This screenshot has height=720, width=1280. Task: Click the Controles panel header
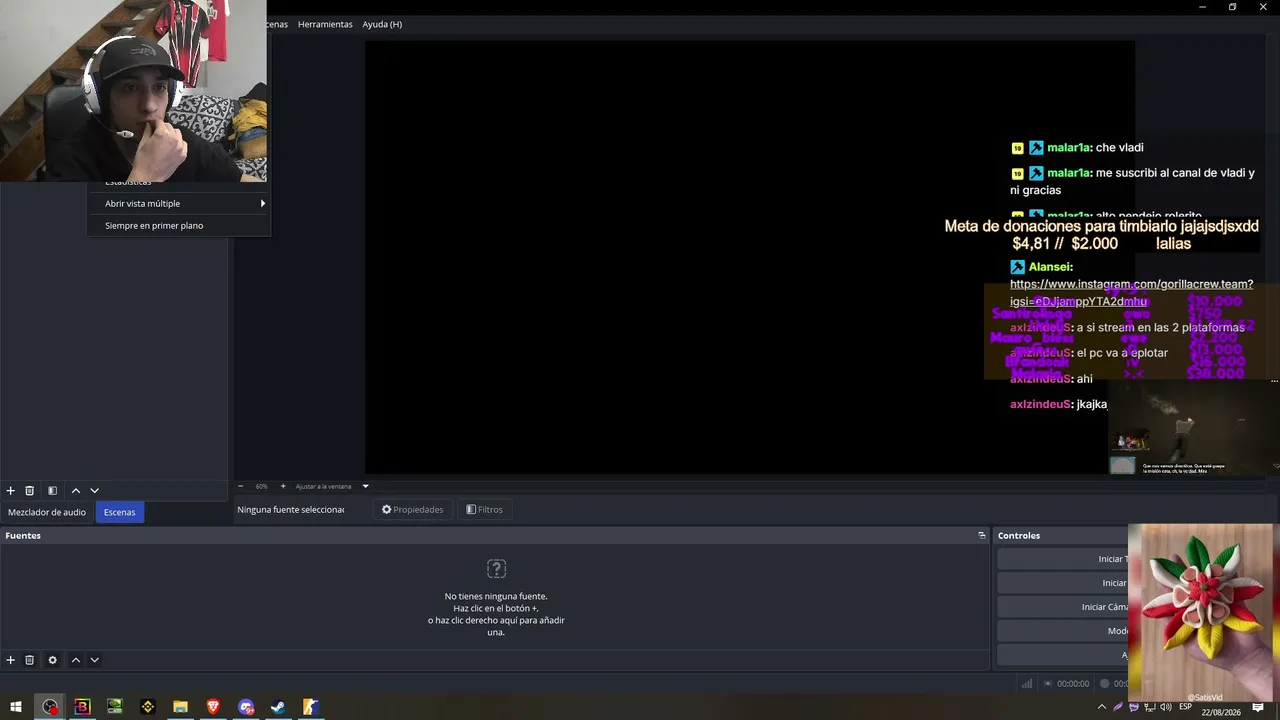click(x=1061, y=535)
